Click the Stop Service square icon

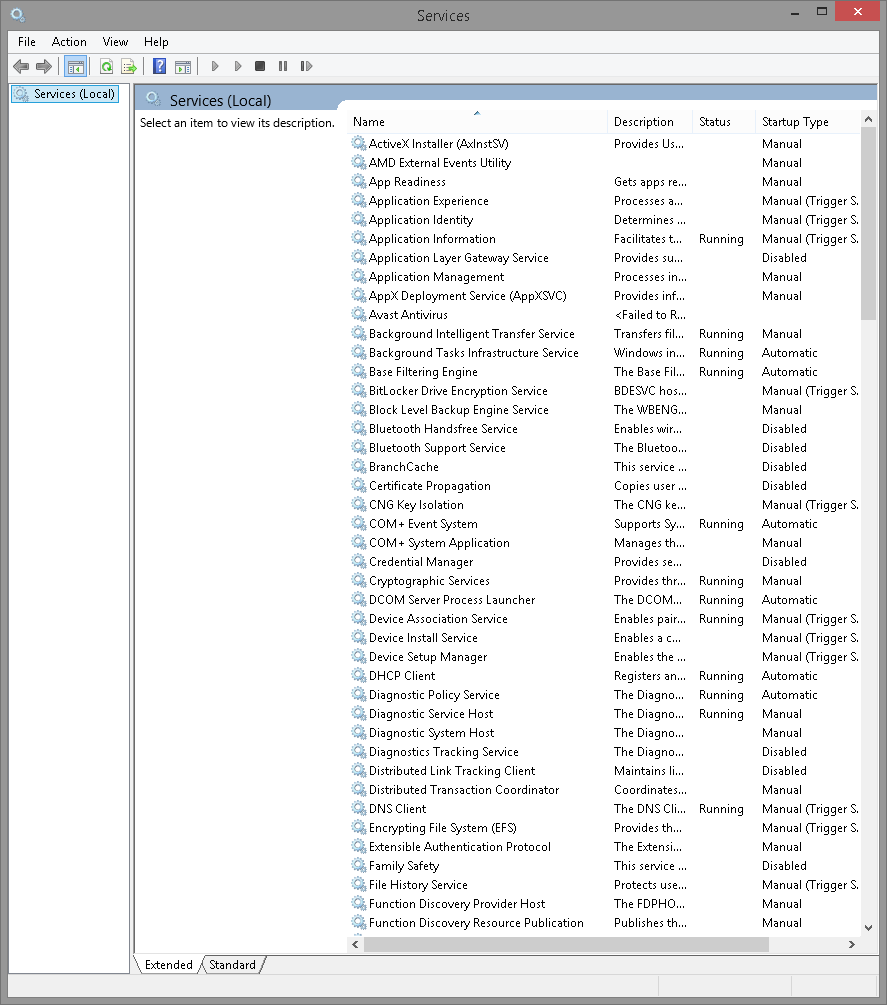click(x=260, y=66)
